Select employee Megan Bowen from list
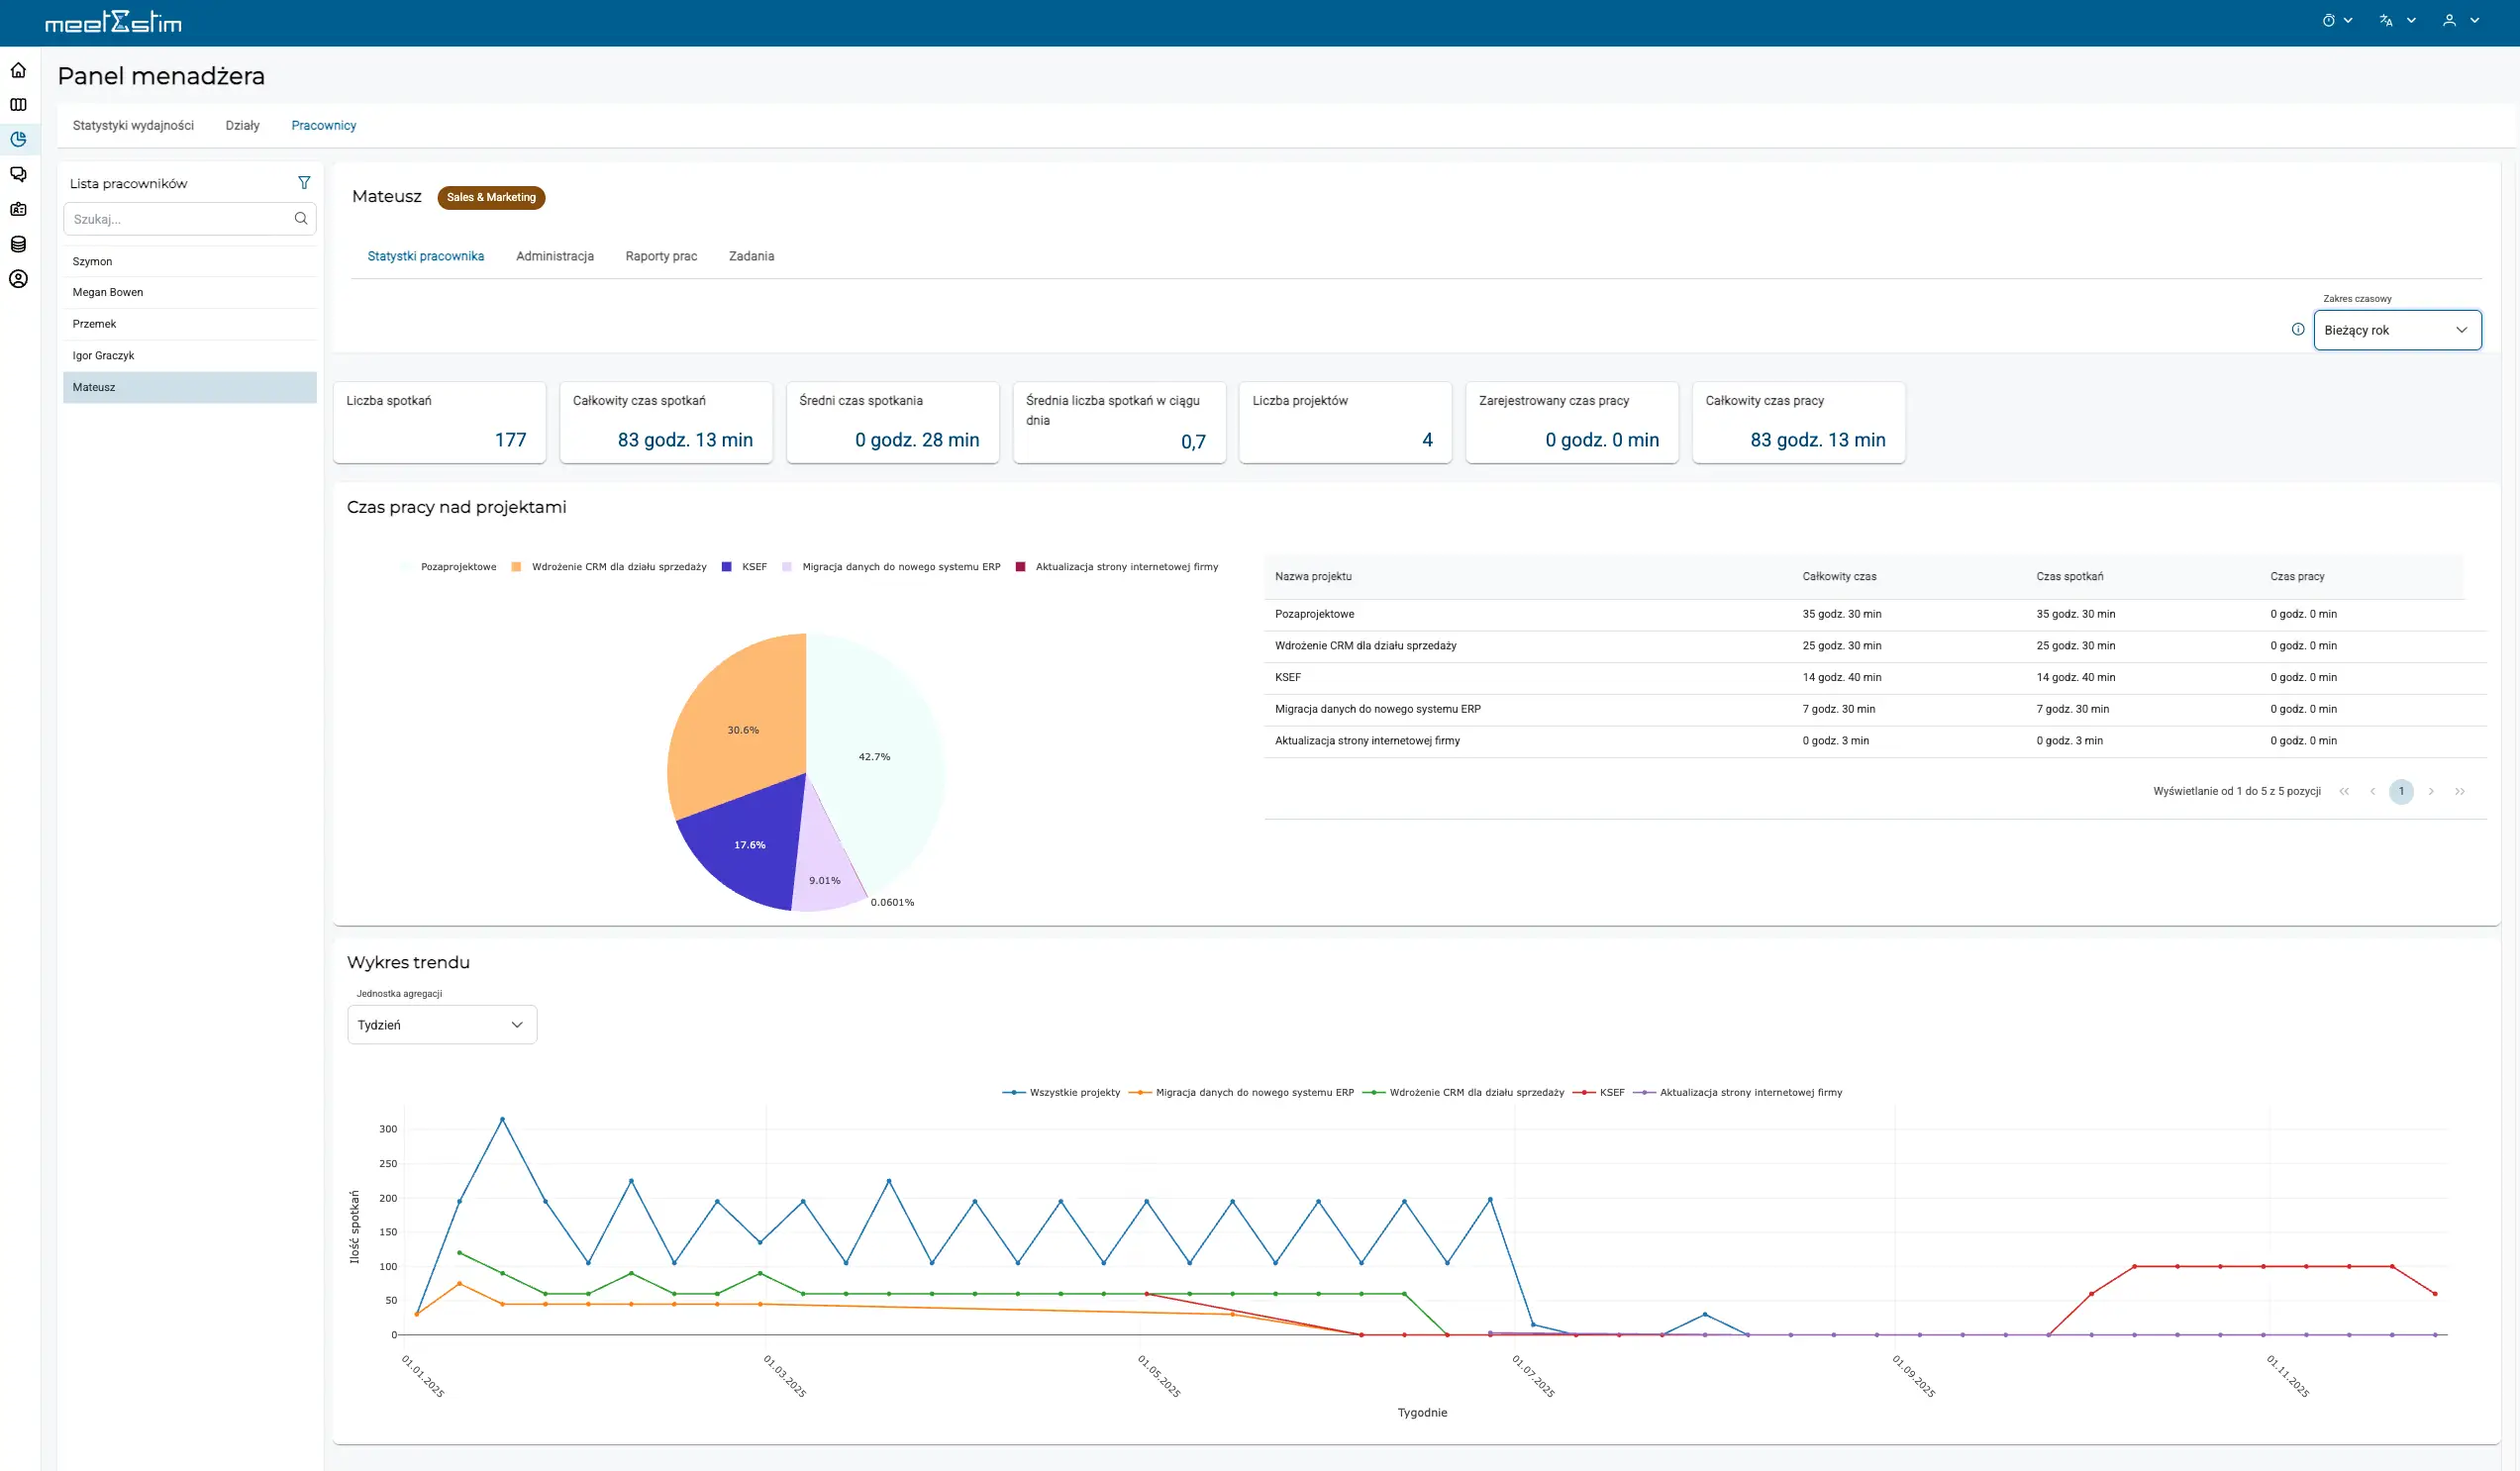The height and width of the screenshot is (1471, 2520). coord(108,293)
